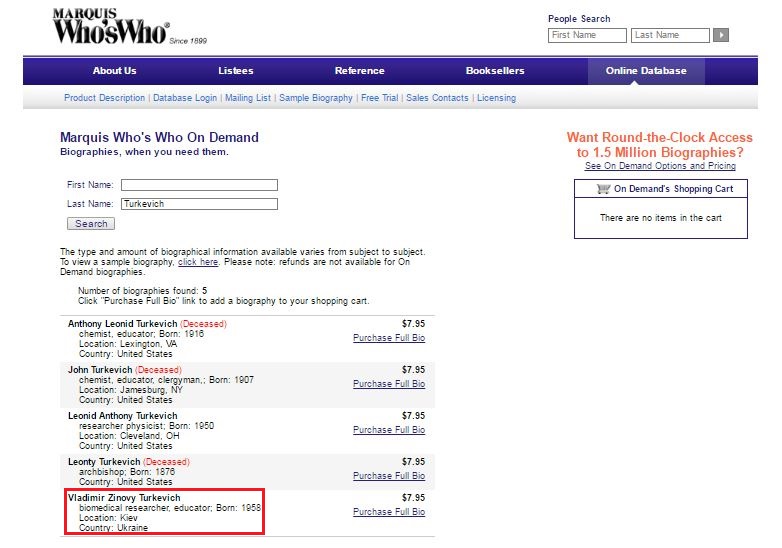Open See On Demand Options and Pricing
Viewport: 782px width, 548px height.
tap(660, 166)
